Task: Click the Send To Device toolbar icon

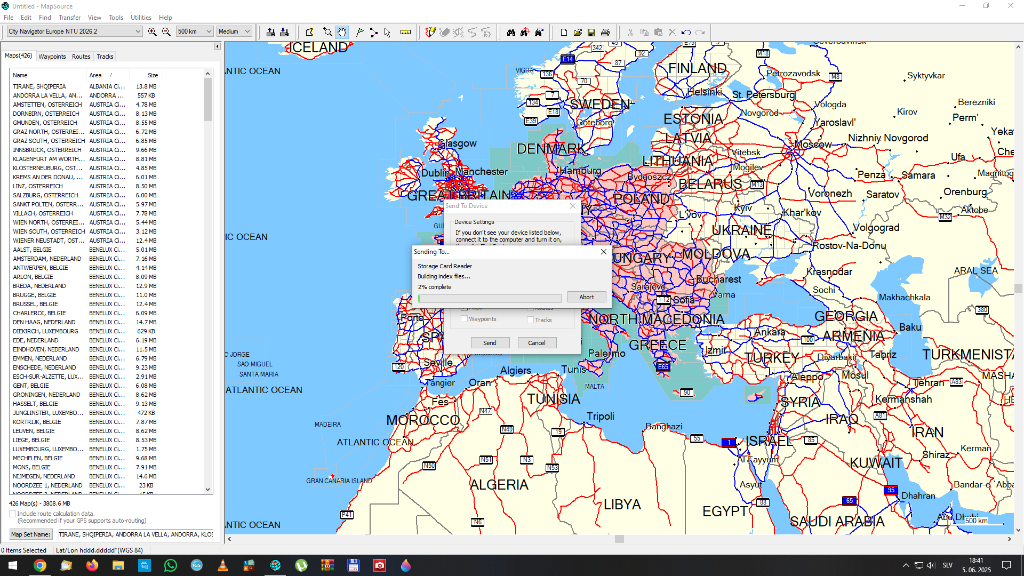Action: pos(270,32)
